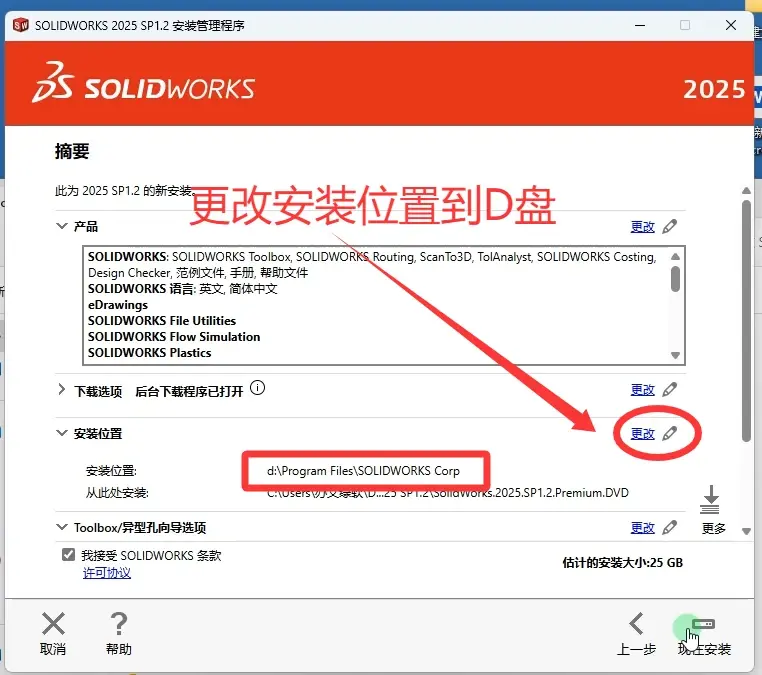Click the 更多 download arrow icon
The image size is (762, 675).
710,499
